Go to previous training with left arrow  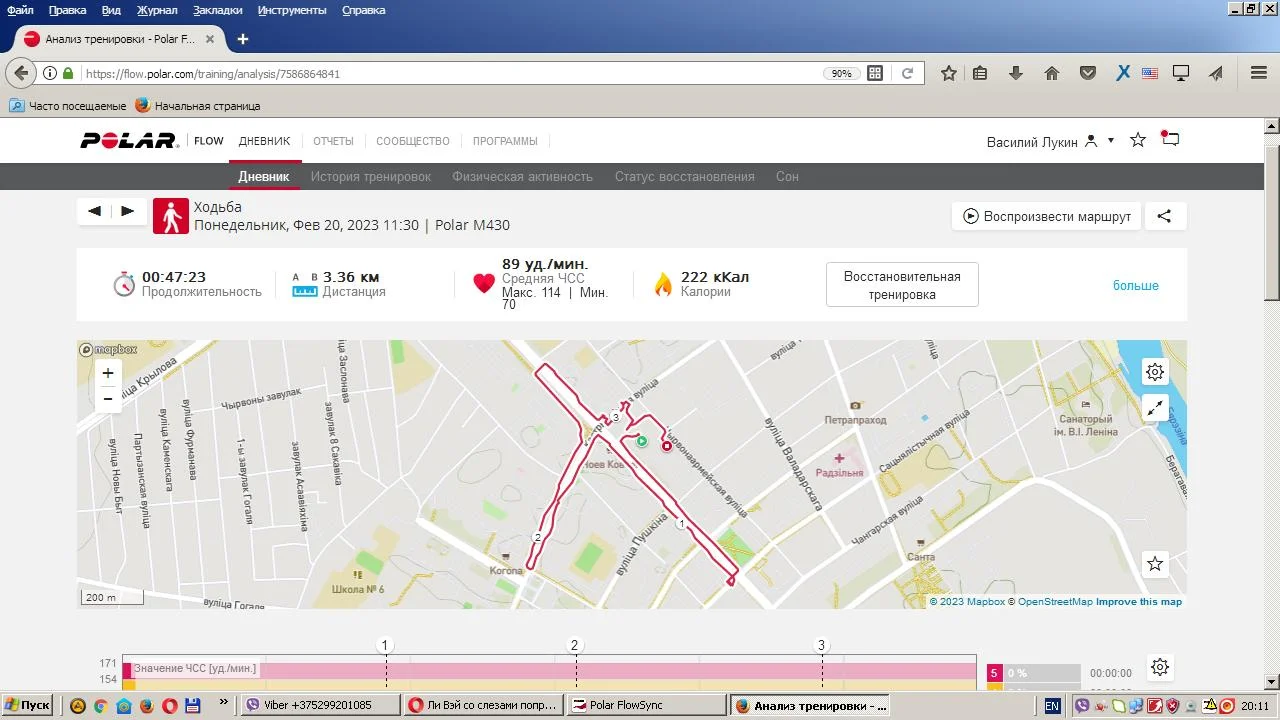click(x=95, y=211)
